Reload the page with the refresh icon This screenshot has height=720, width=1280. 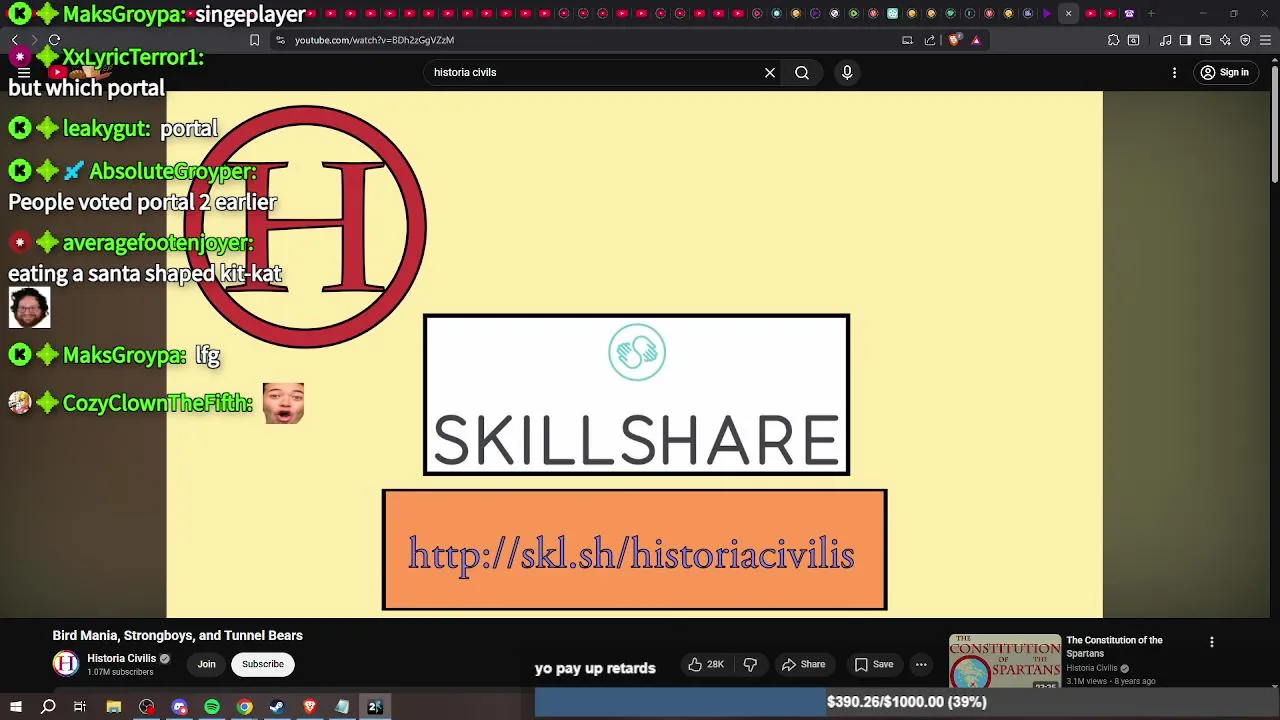pyautogui.click(x=54, y=40)
